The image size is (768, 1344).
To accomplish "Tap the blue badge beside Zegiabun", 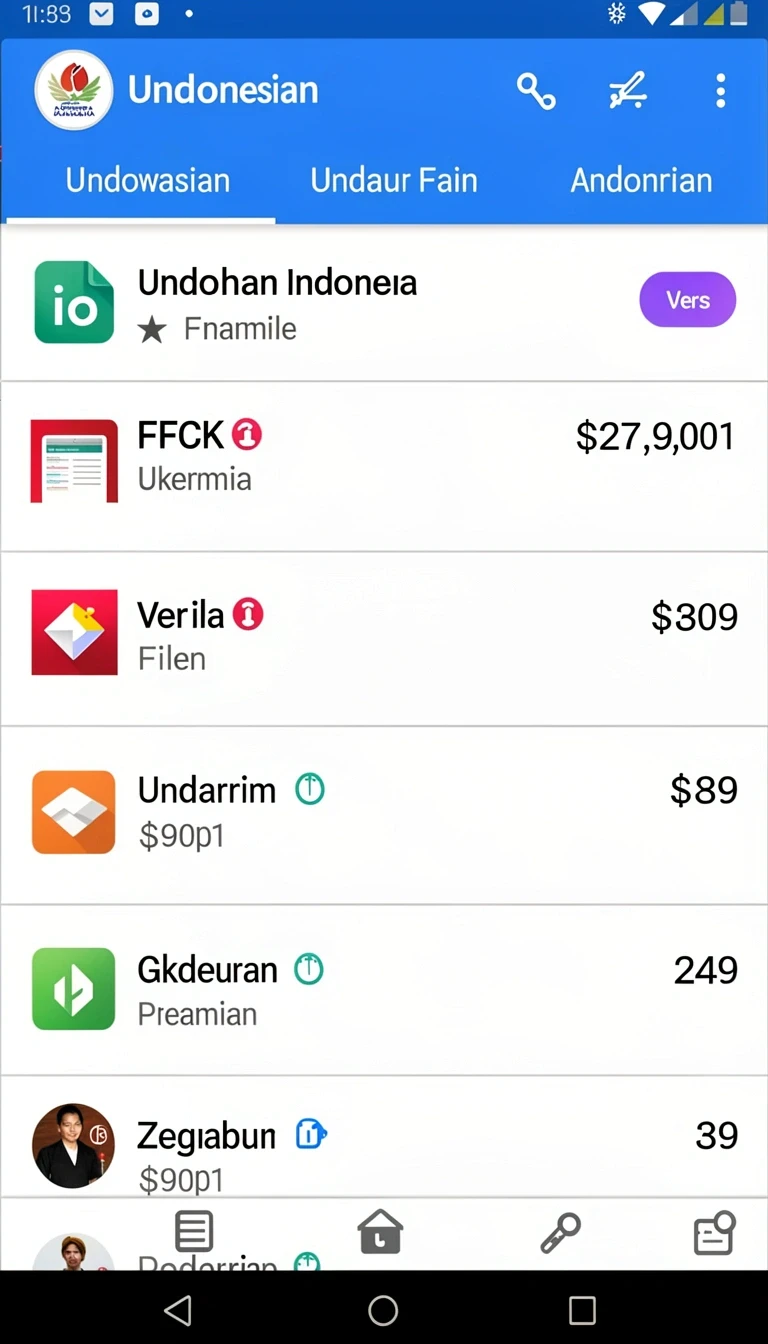I will (x=311, y=1134).
